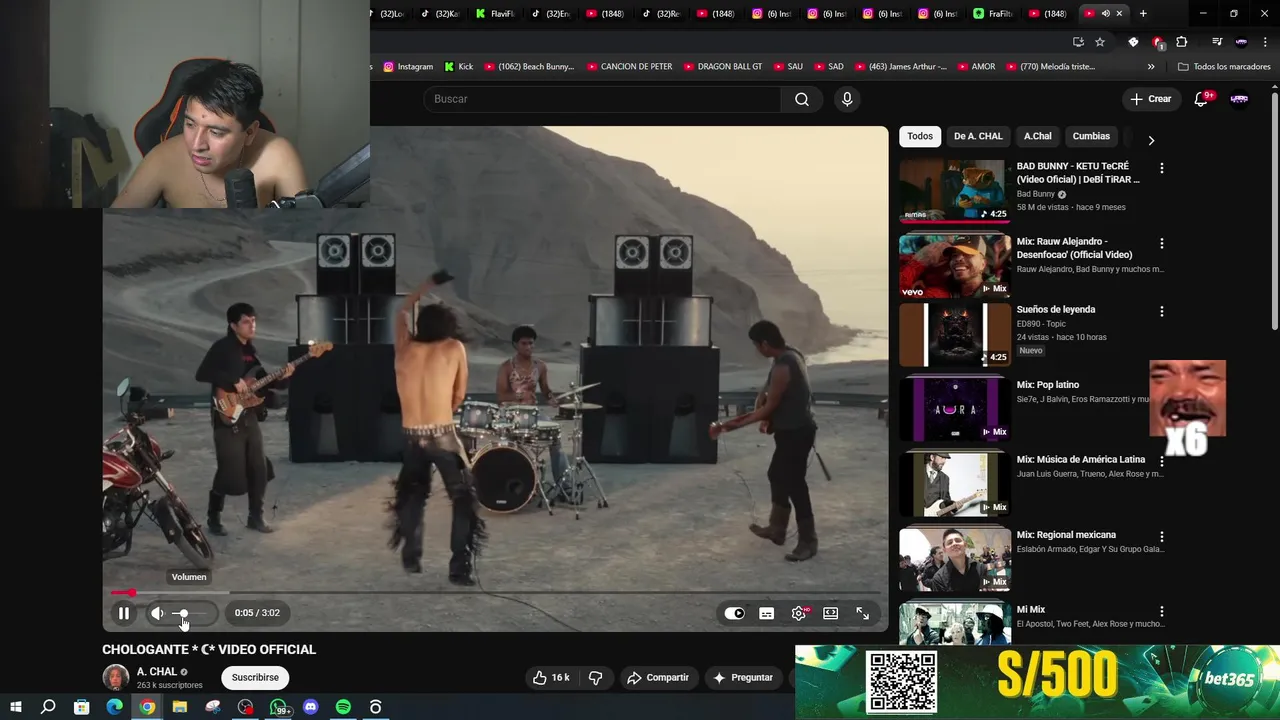Viewport: 1280px width, 720px height.
Task: Open the DRAGON BALL GT bookmark
Action: click(x=723, y=67)
